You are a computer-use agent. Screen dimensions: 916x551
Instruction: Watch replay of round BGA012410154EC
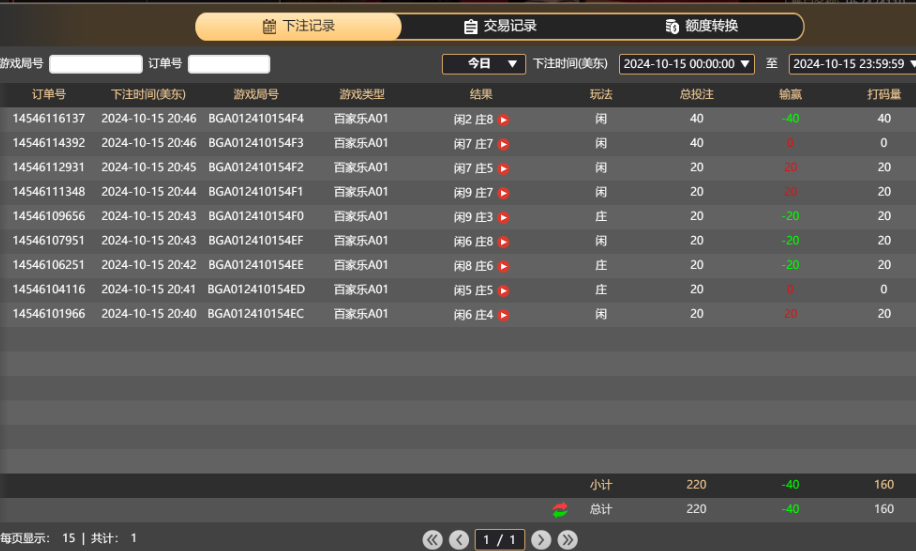[504, 315]
